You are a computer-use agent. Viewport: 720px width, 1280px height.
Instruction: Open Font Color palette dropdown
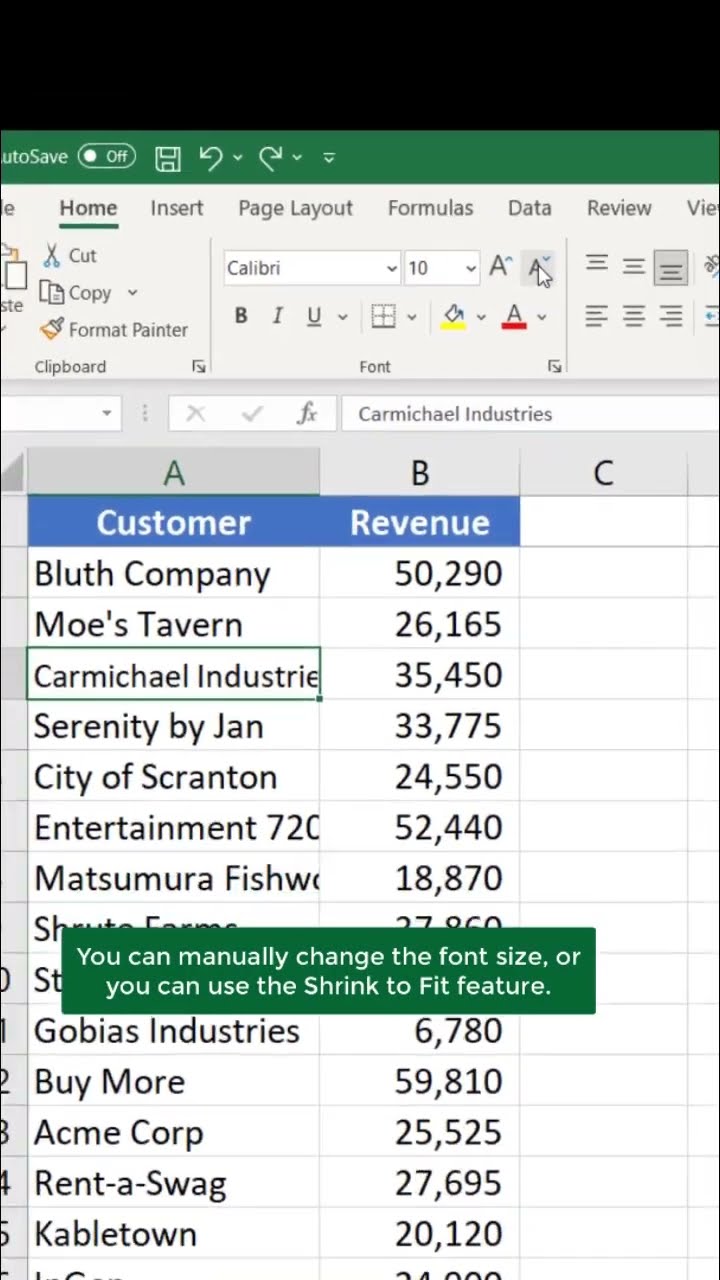542,317
